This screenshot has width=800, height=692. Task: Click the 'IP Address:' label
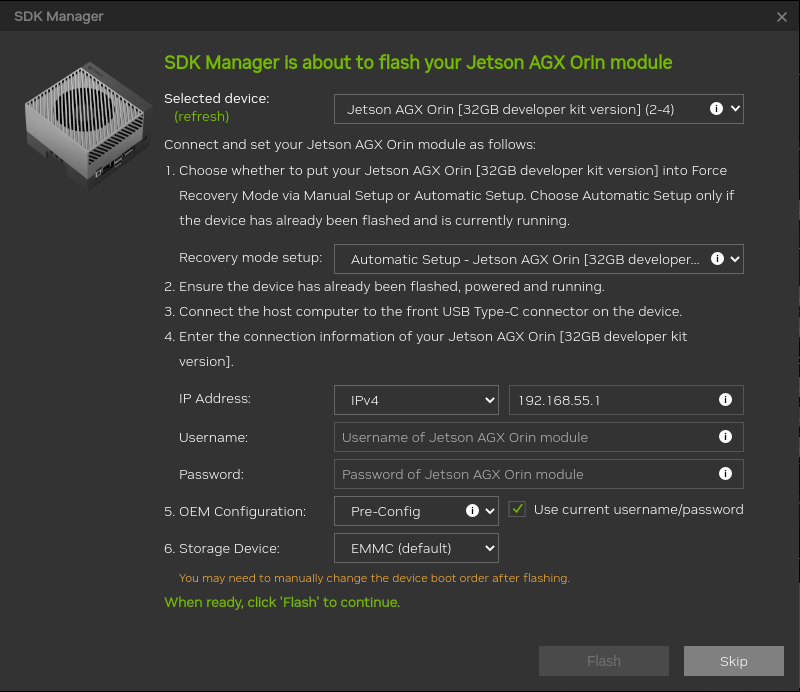pyautogui.click(x=215, y=399)
